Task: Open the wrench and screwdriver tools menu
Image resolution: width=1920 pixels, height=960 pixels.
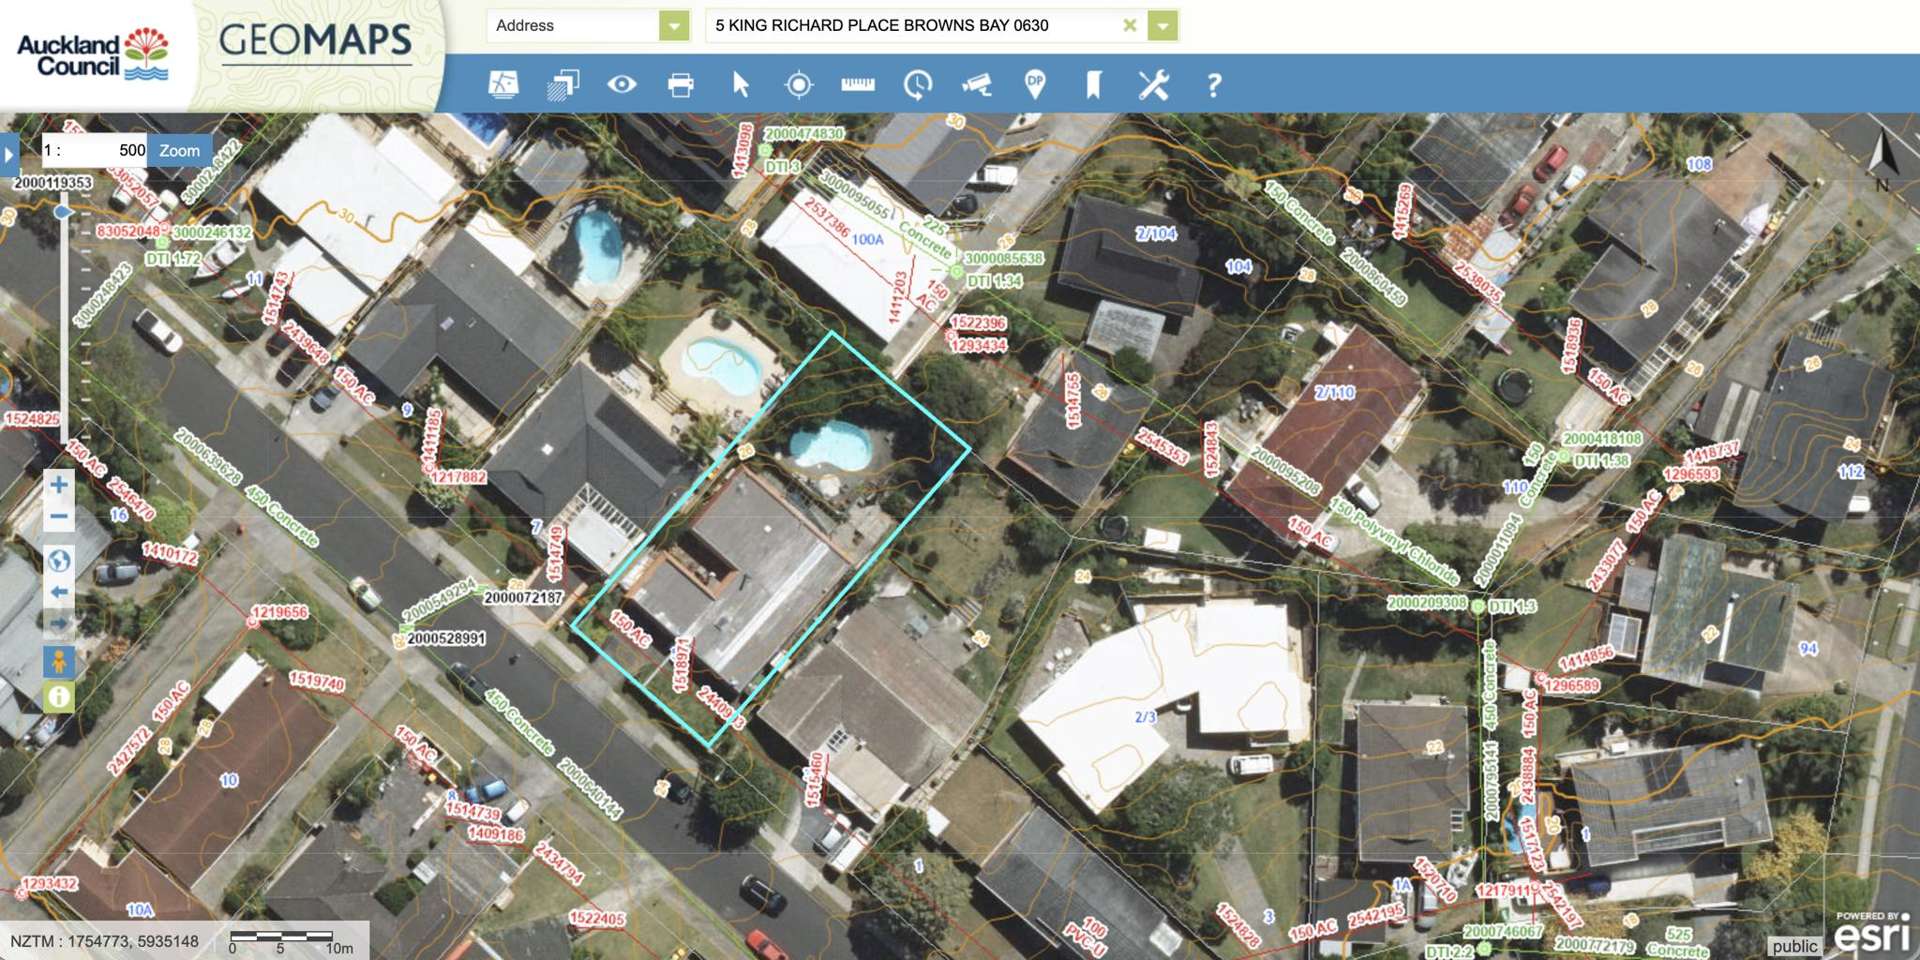Action: click(x=1154, y=85)
